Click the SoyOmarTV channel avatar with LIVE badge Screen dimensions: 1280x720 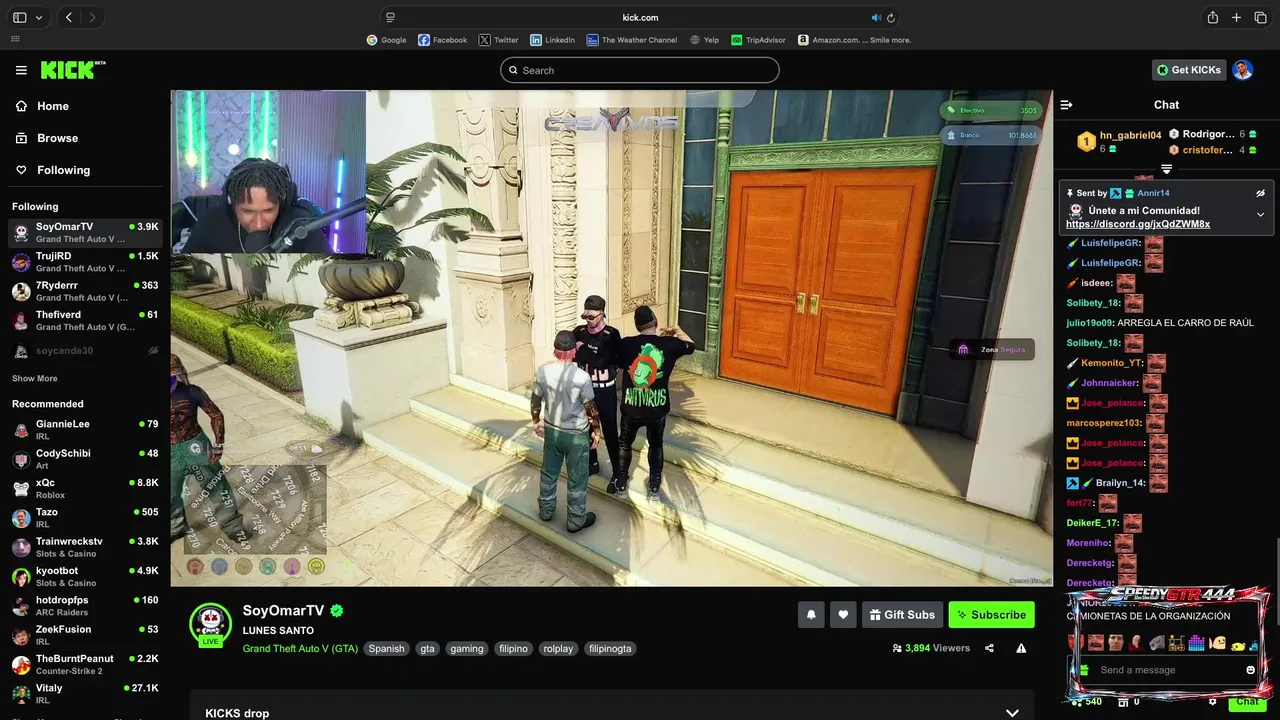click(x=210, y=625)
